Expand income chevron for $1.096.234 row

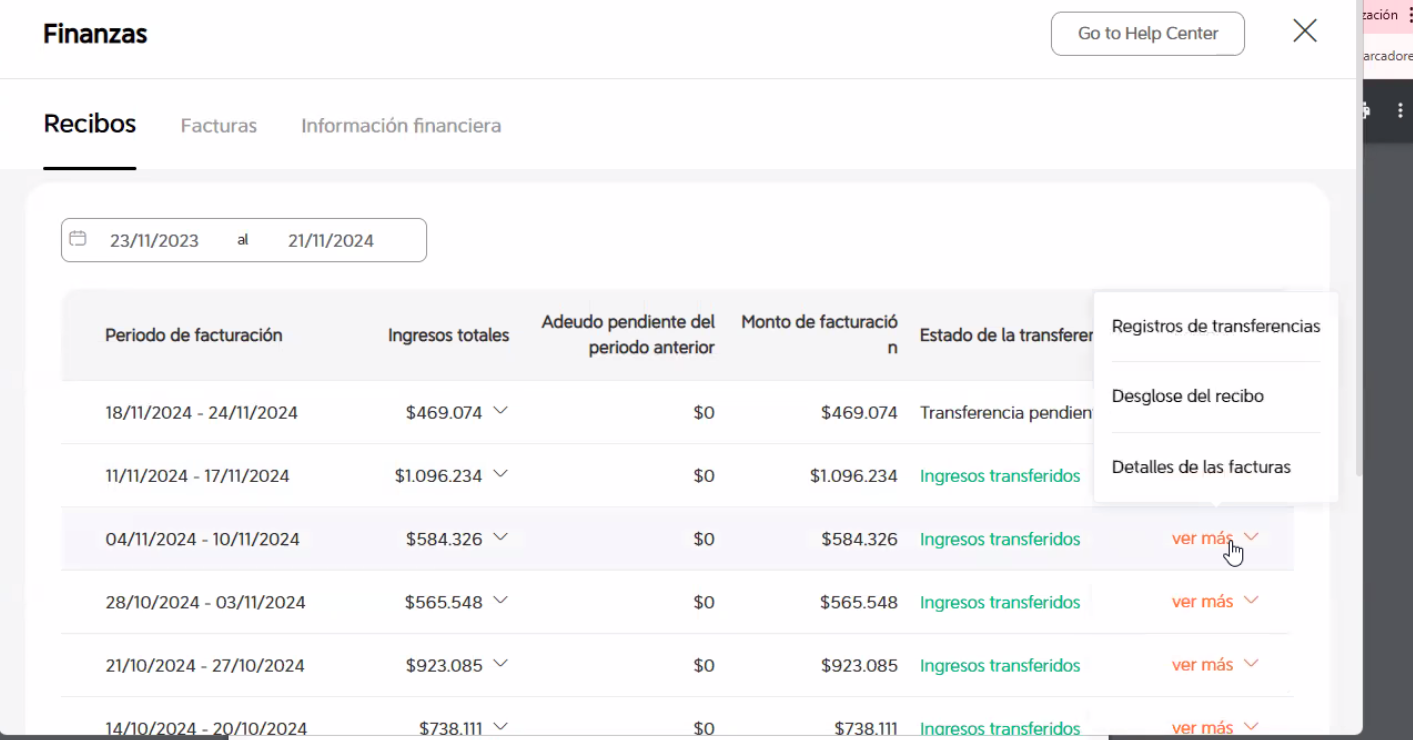tap(501, 474)
